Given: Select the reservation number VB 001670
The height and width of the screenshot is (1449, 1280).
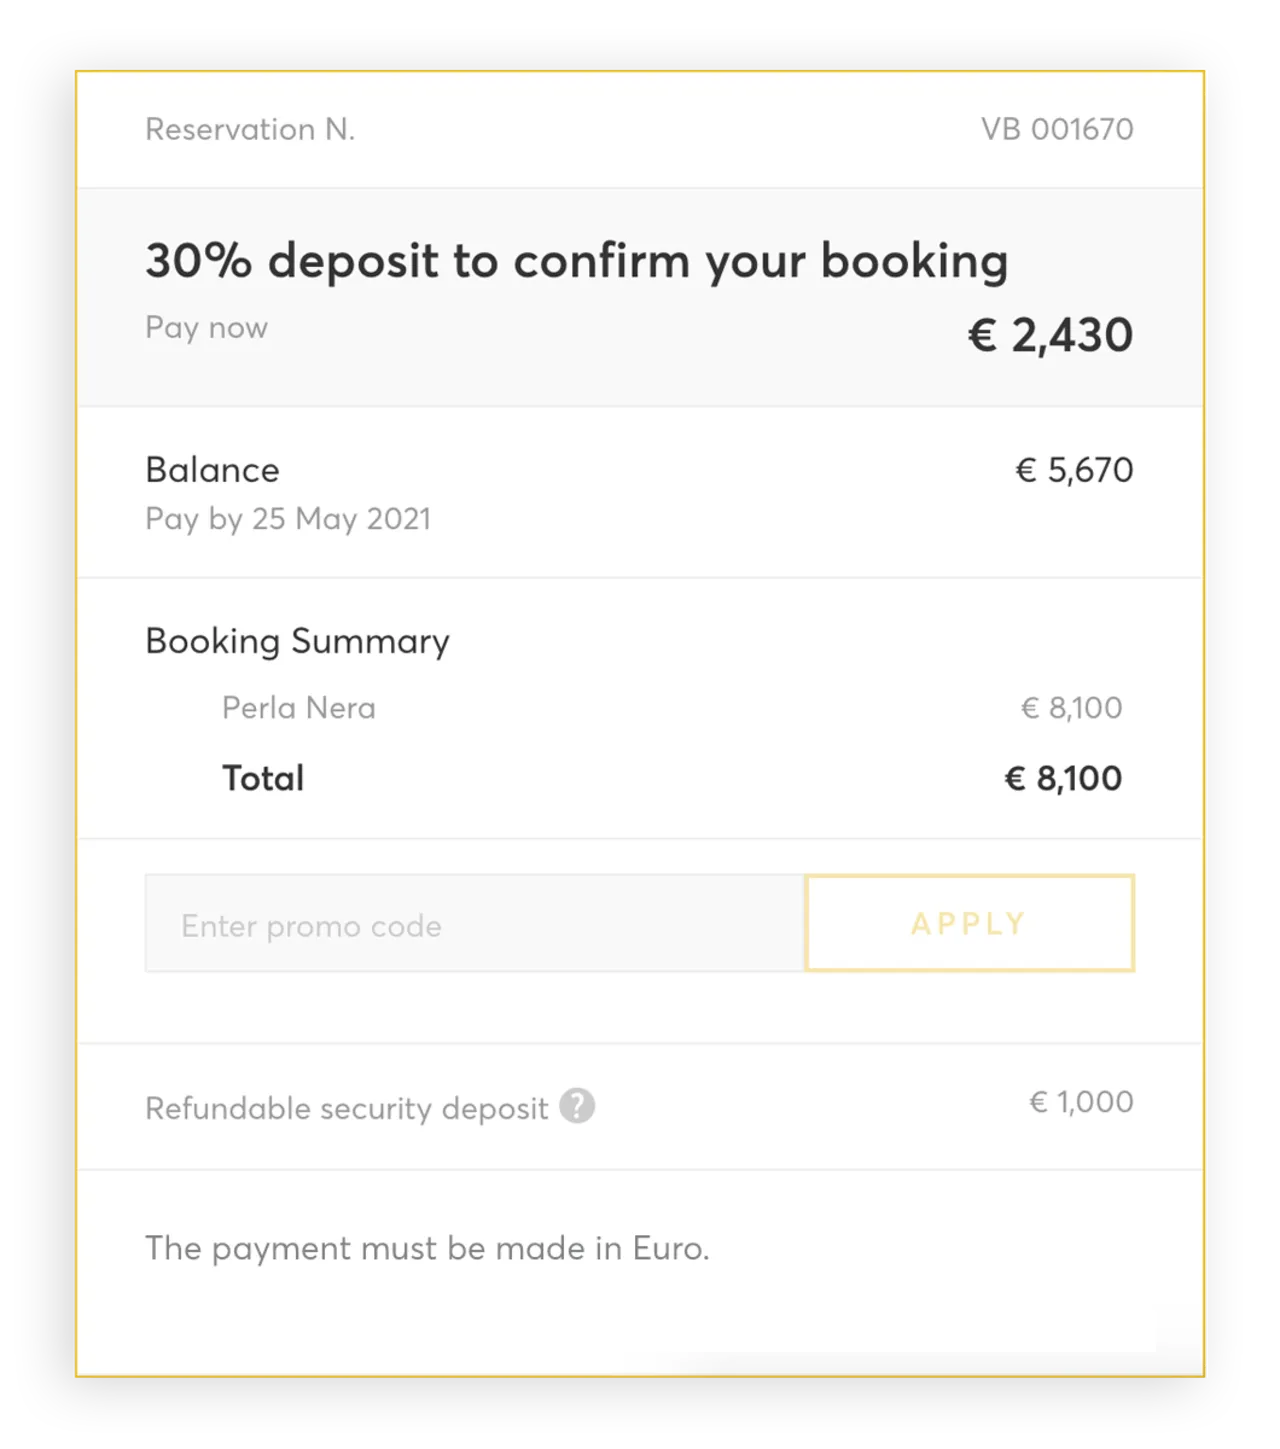Looking at the screenshot, I should tap(1057, 129).
